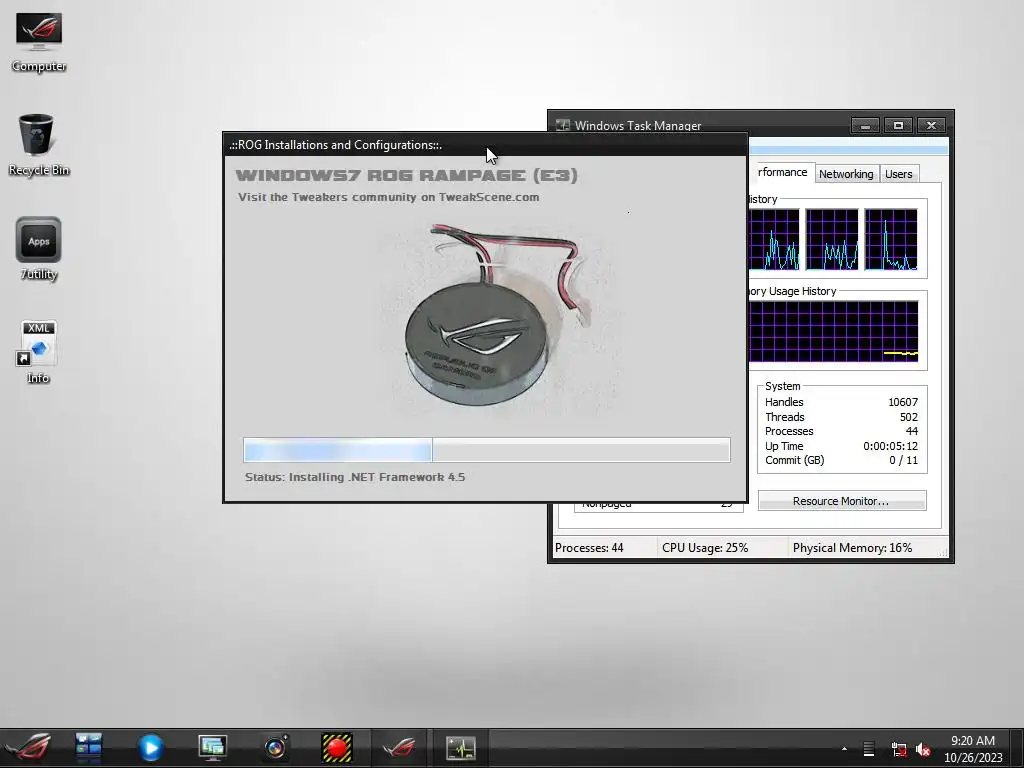
Task: Click the memory usage history graph
Action: [x=833, y=331]
